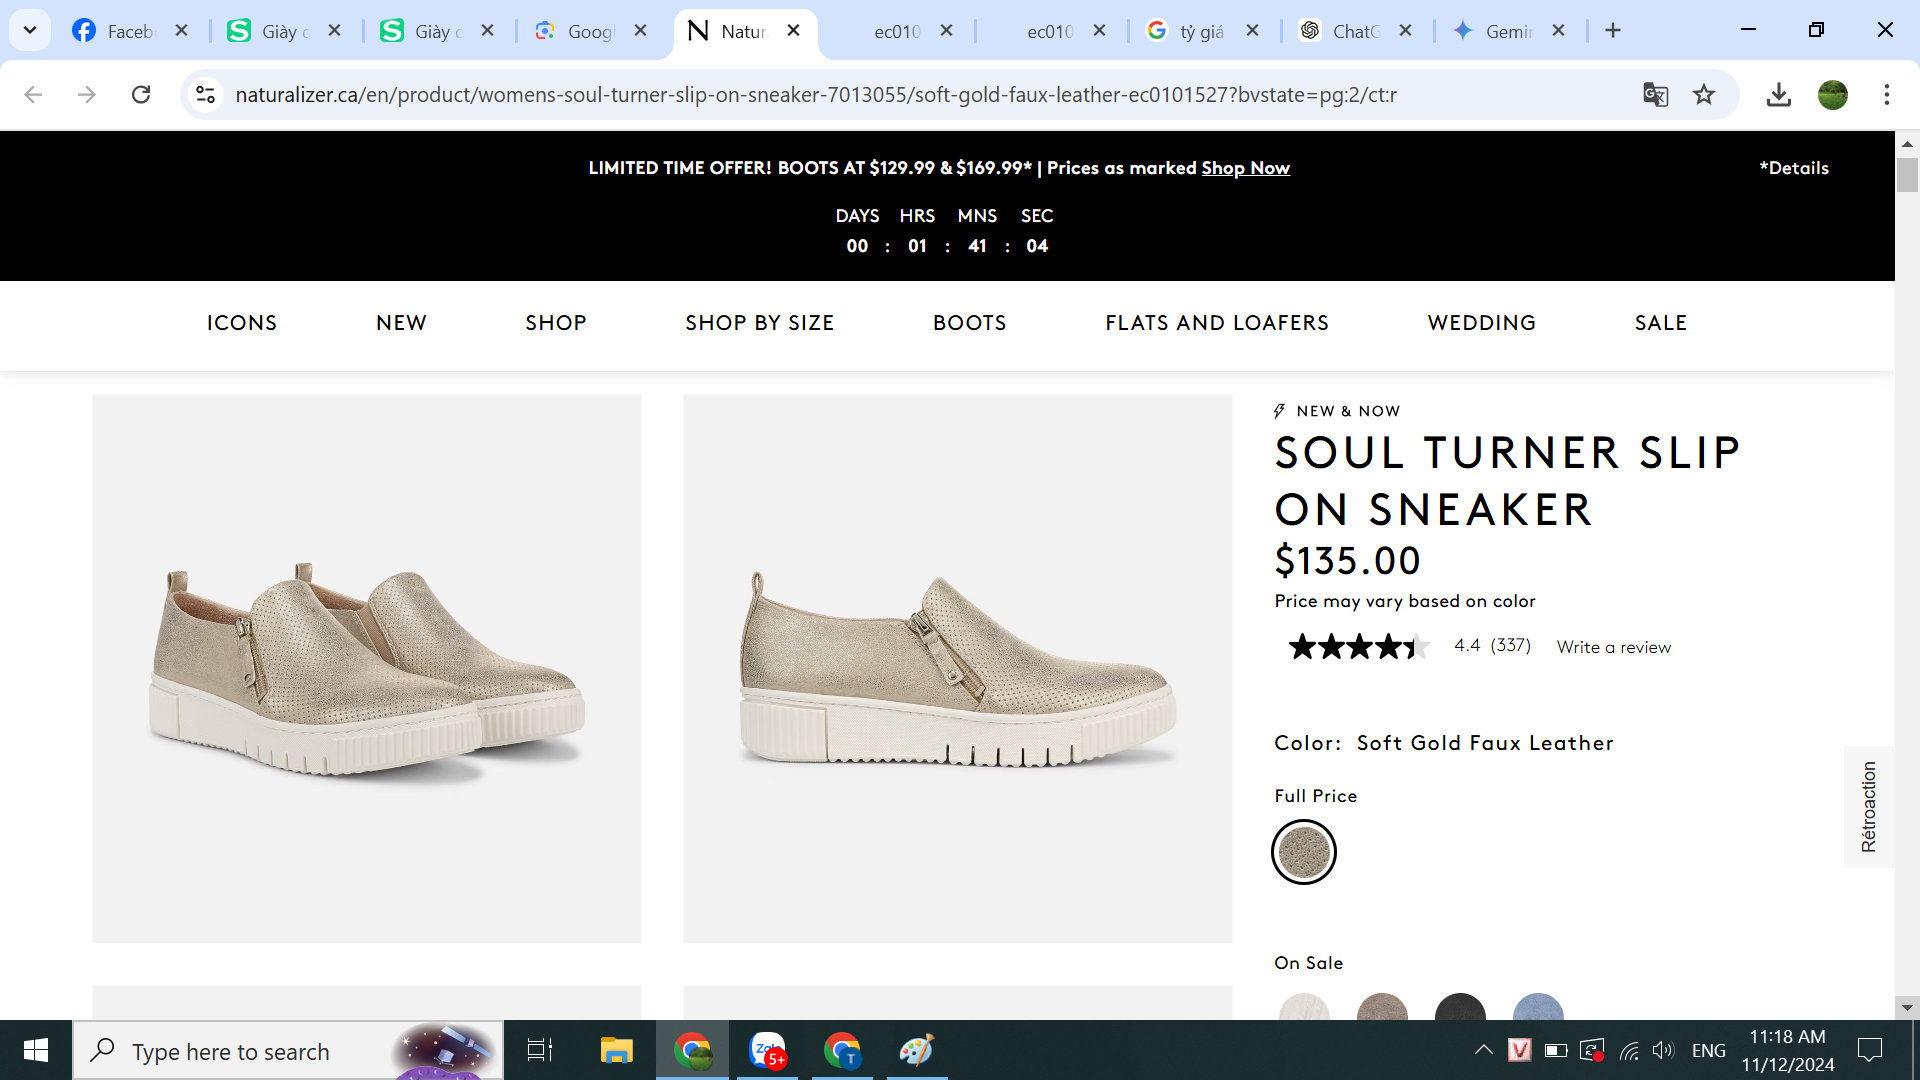
Task: Bookmark this page with the star icon
Action: point(1704,95)
